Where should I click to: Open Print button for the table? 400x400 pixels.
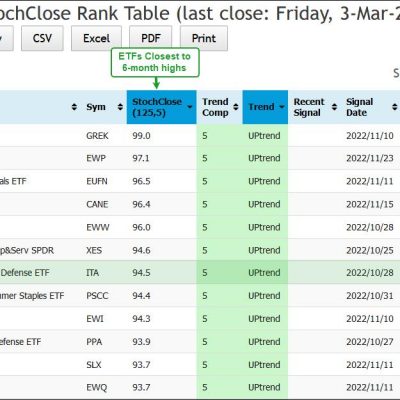tap(204, 38)
